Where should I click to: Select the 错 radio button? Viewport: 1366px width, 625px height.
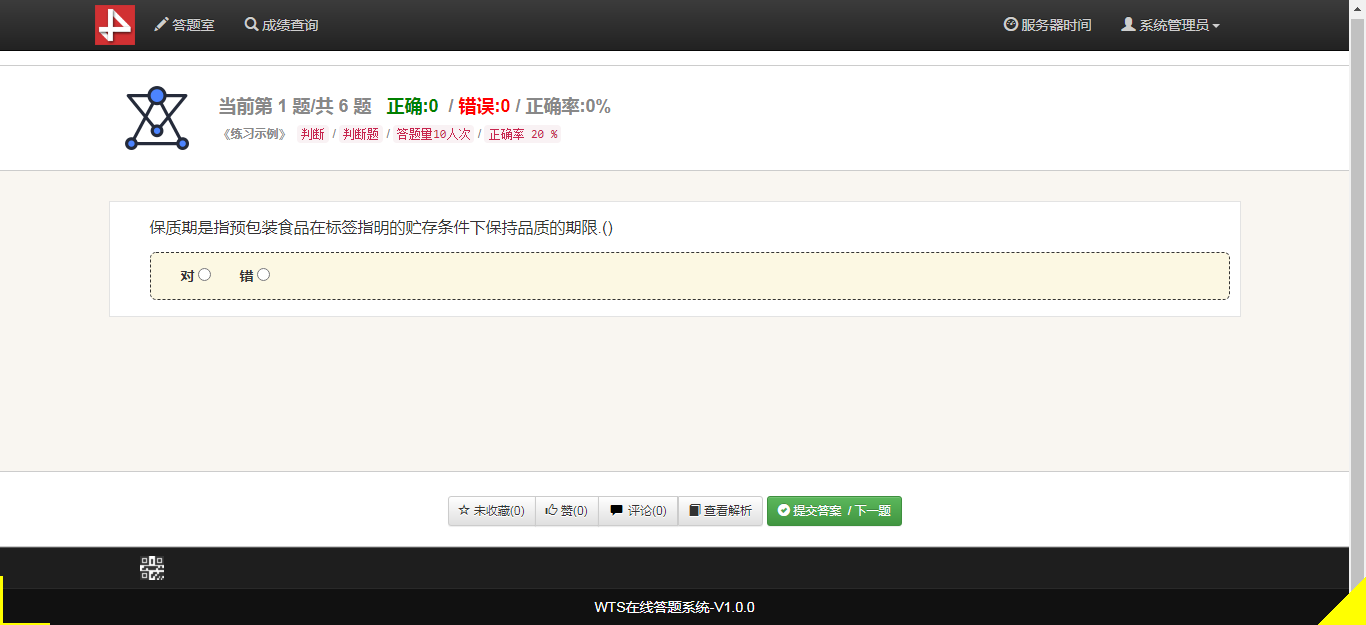pyautogui.click(x=263, y=275)
